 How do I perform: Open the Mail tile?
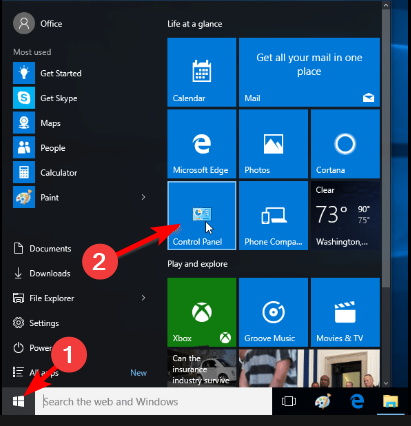coord(309,72)
